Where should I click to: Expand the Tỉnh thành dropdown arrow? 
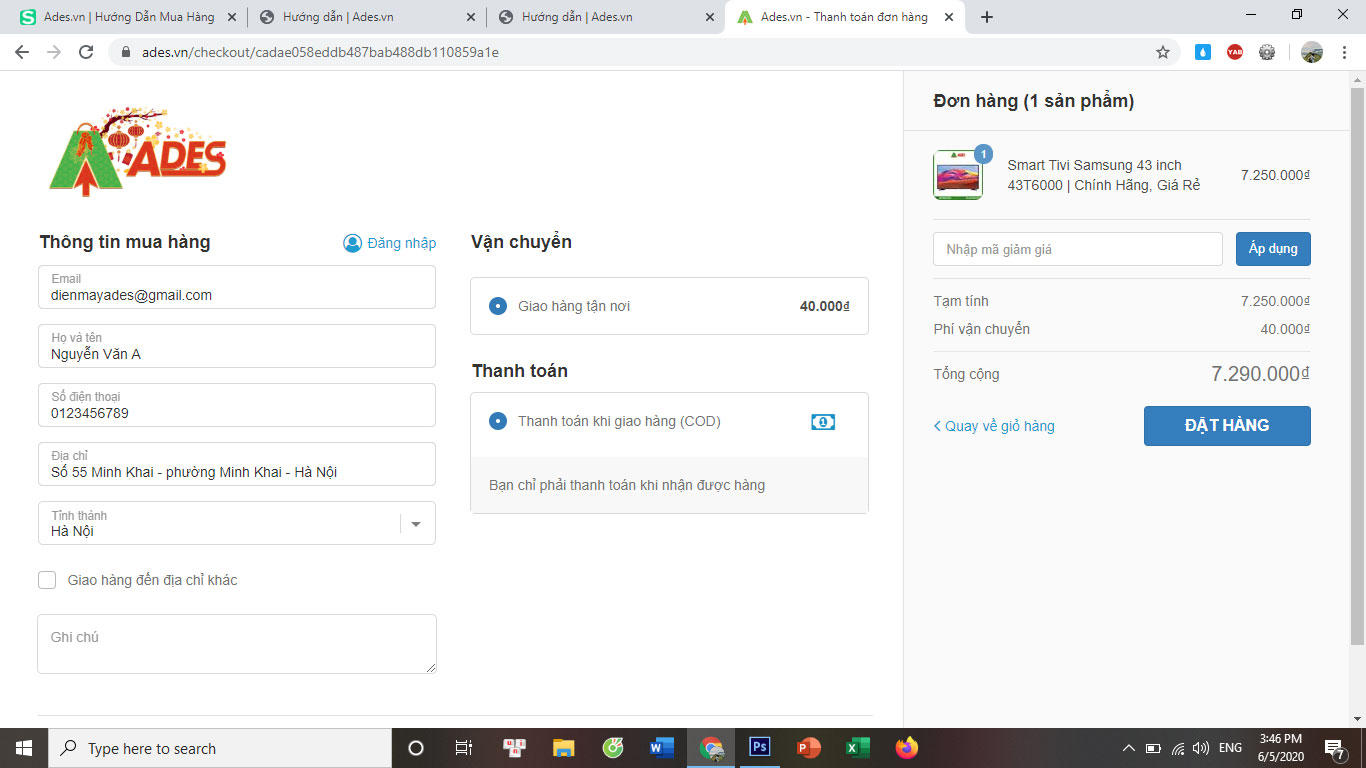pos(416,524)
